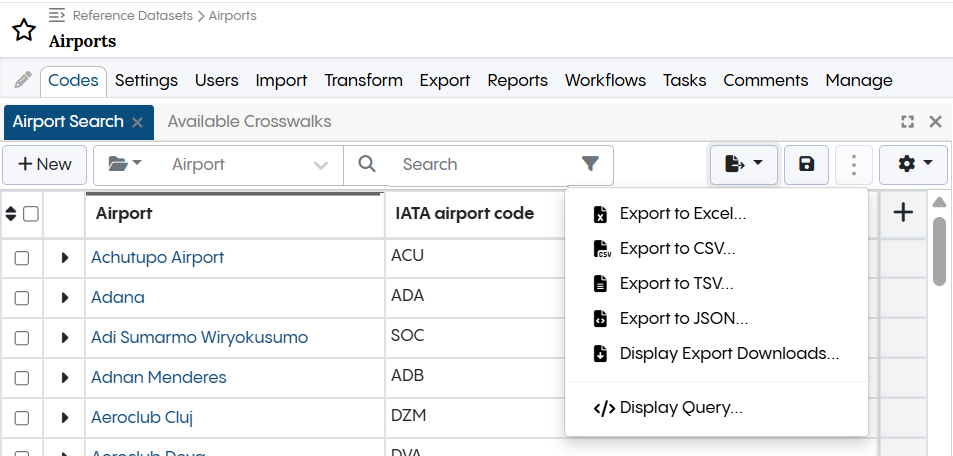The image size is (953, 456).
Task: Open the Users tab
Action: tap(216, 81)
